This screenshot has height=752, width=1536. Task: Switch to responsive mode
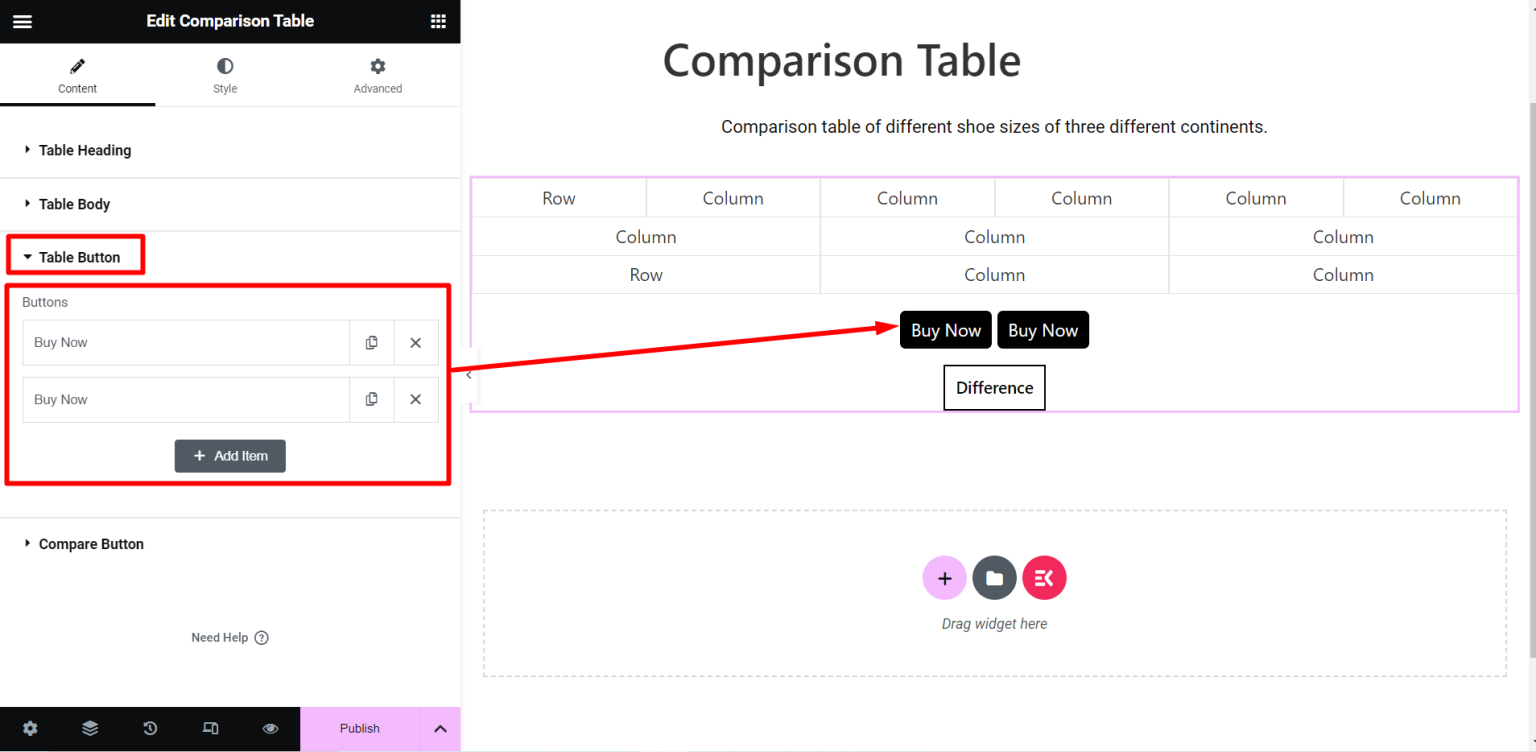[210, 728]
